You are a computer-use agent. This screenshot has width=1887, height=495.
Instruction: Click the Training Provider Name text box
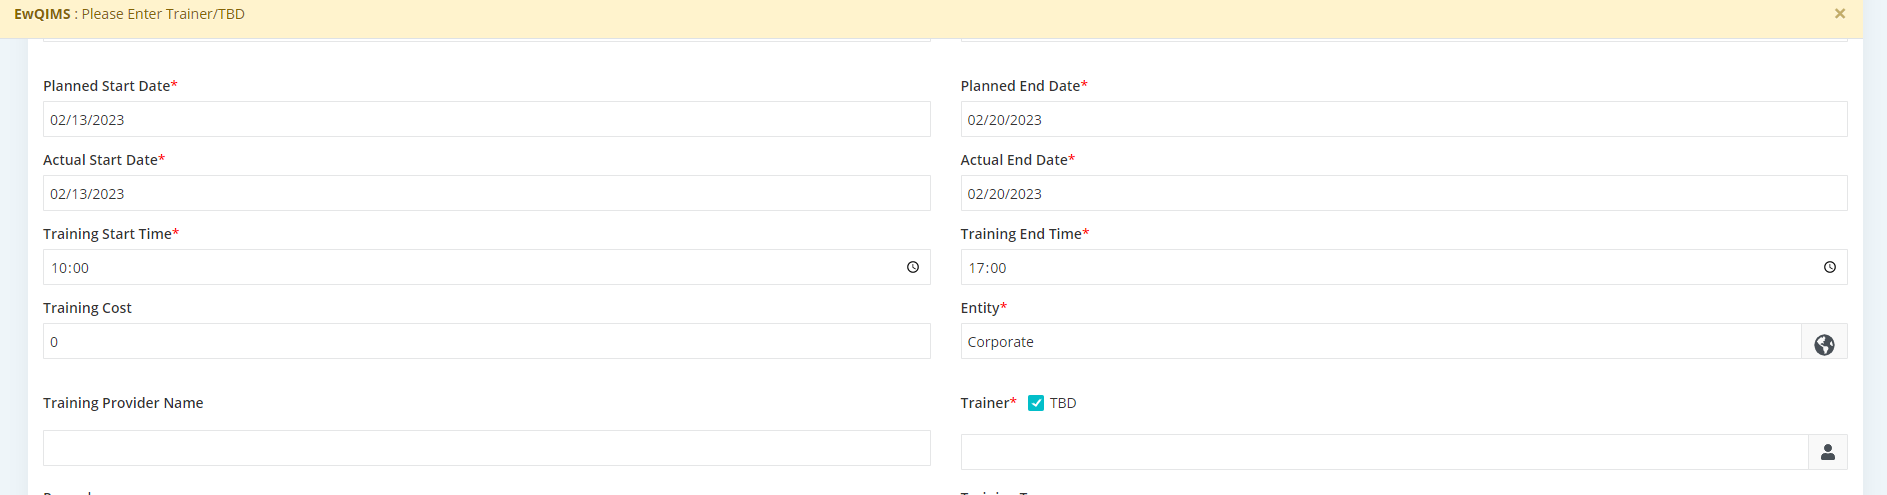pyautogui.click(x=486, y=448)
